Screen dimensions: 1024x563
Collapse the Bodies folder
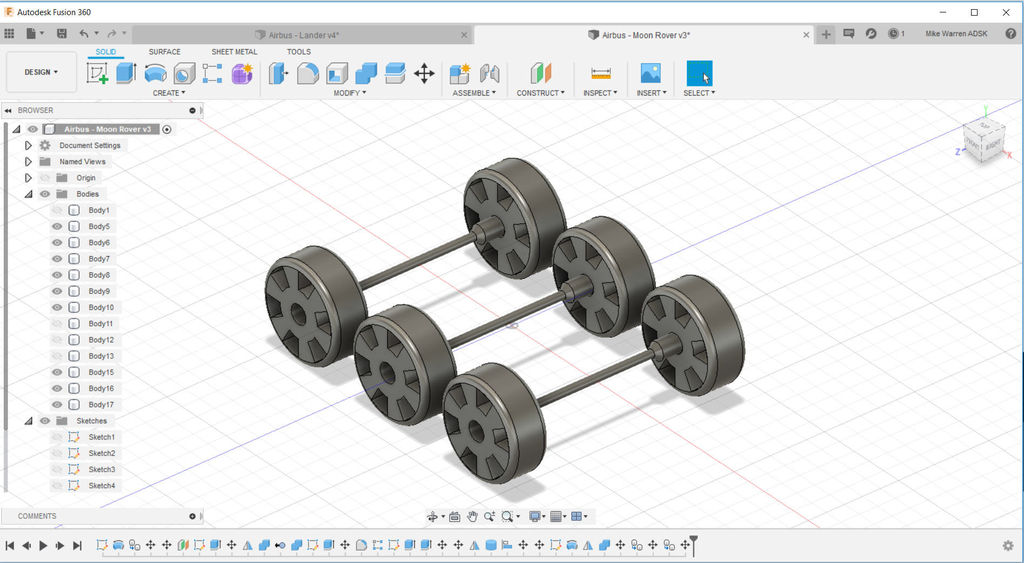coord(28,194)
